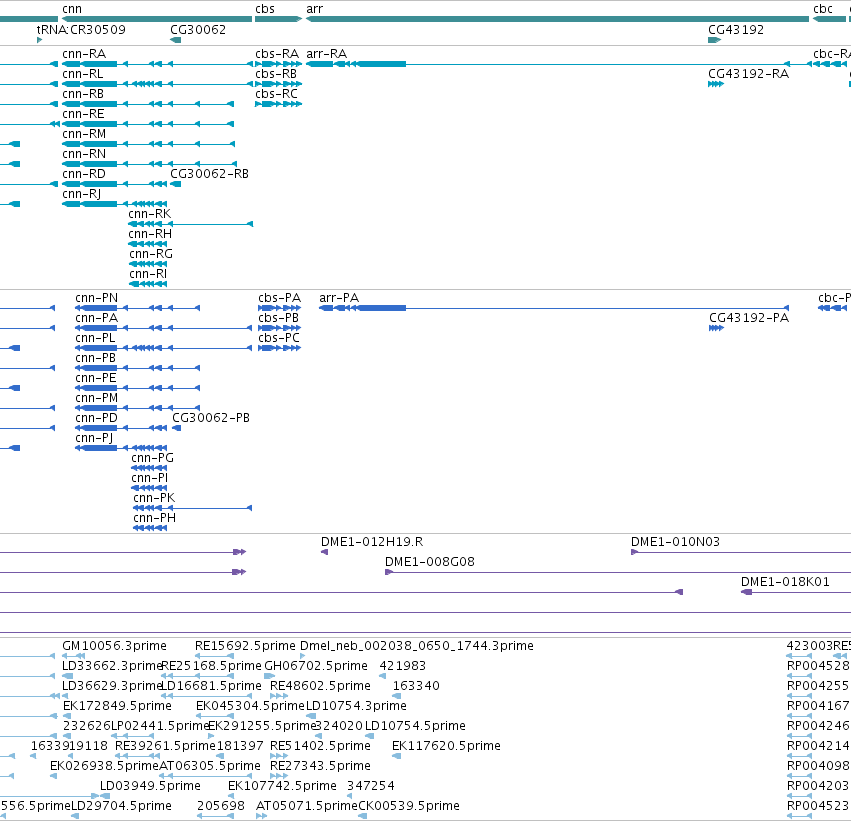This screenshot has height=821, width=851.
Task: Select transcript cnn-RE
Action: 83,114
